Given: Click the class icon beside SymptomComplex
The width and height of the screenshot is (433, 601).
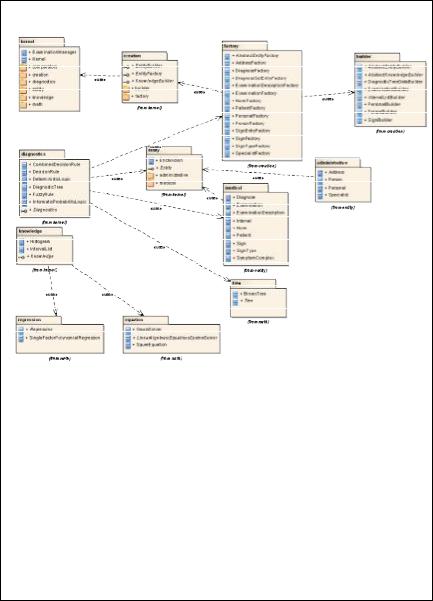Looking at the screenshot, I should click(x=228, y=258).
